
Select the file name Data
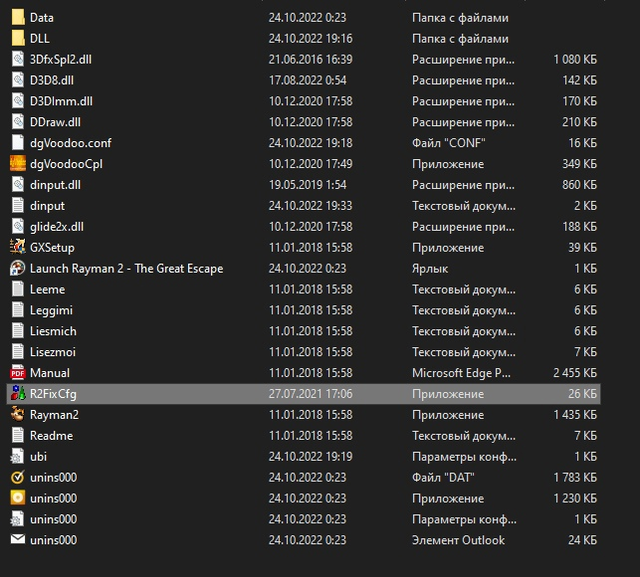click(x=42, y=18)
